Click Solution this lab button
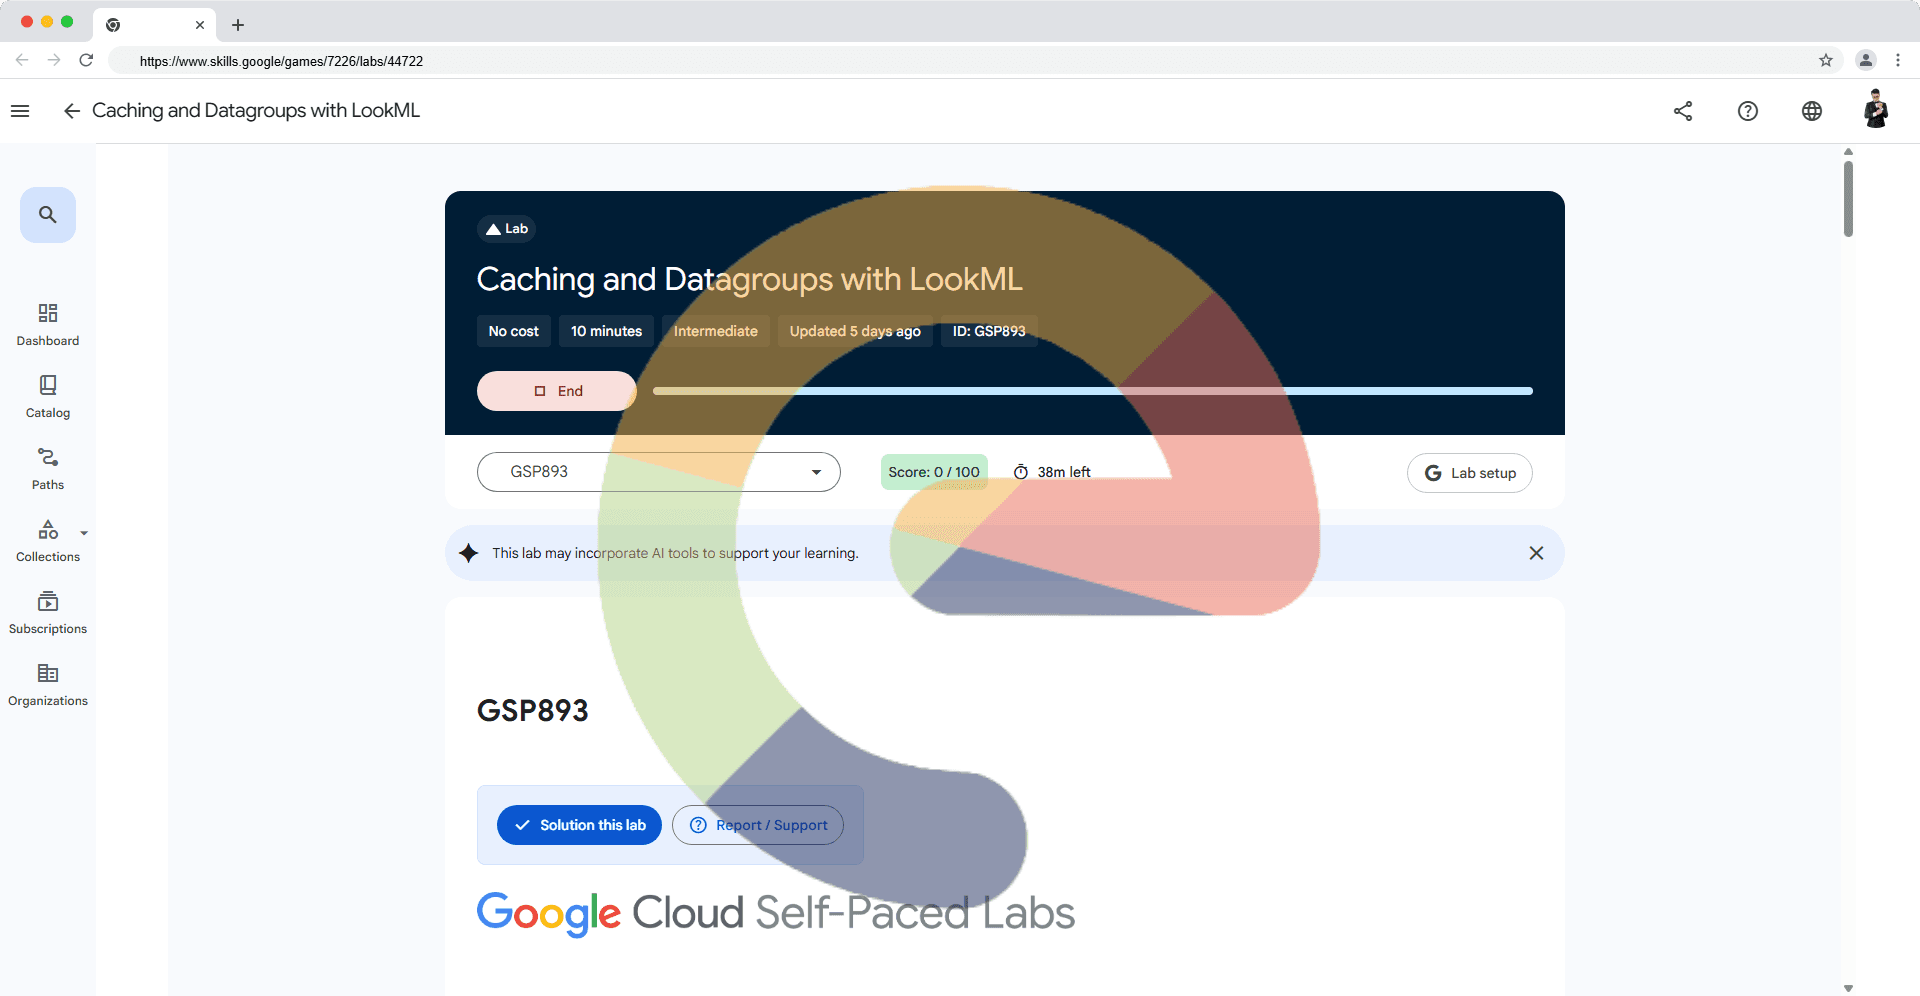Viewport: 1920px width, 996px height. pyautogui.click(x=579, y=825)
